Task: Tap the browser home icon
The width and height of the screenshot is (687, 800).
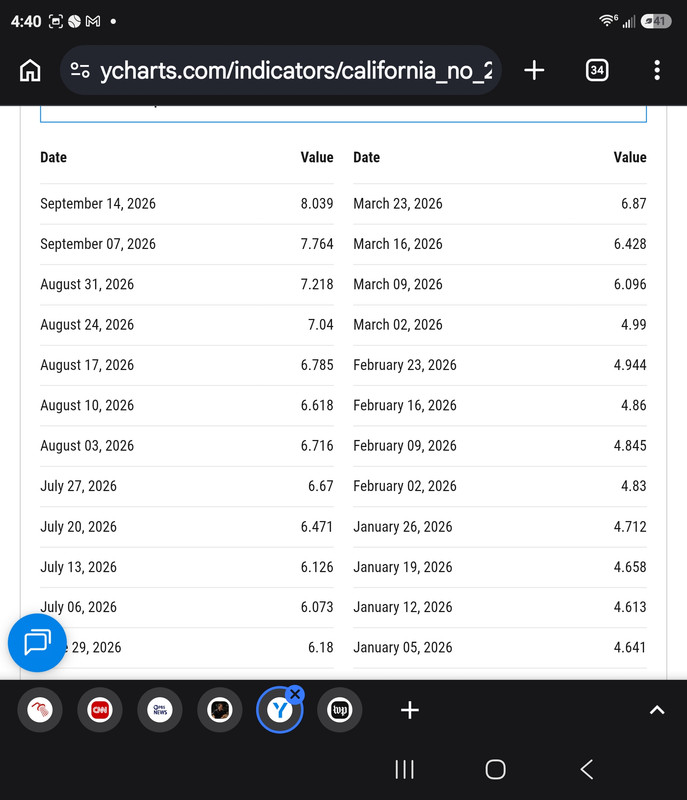Action: [30, 70]
